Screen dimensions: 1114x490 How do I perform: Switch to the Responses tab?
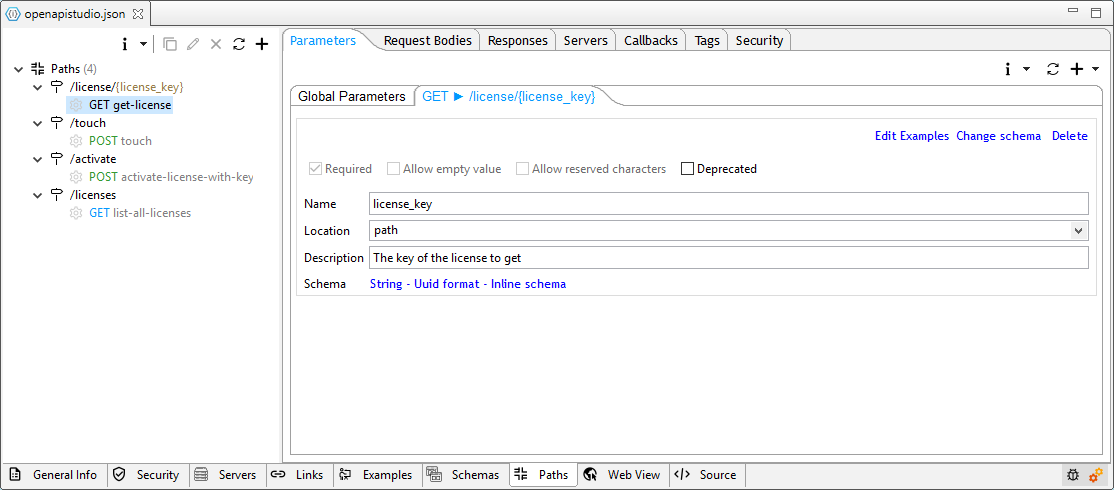[518, 41]
